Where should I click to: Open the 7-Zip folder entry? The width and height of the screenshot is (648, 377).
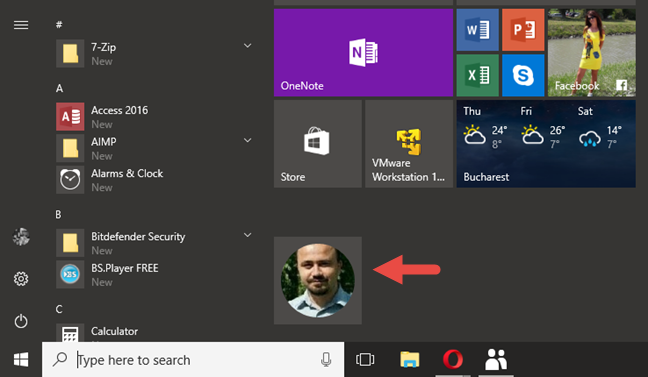coord(155,54)
